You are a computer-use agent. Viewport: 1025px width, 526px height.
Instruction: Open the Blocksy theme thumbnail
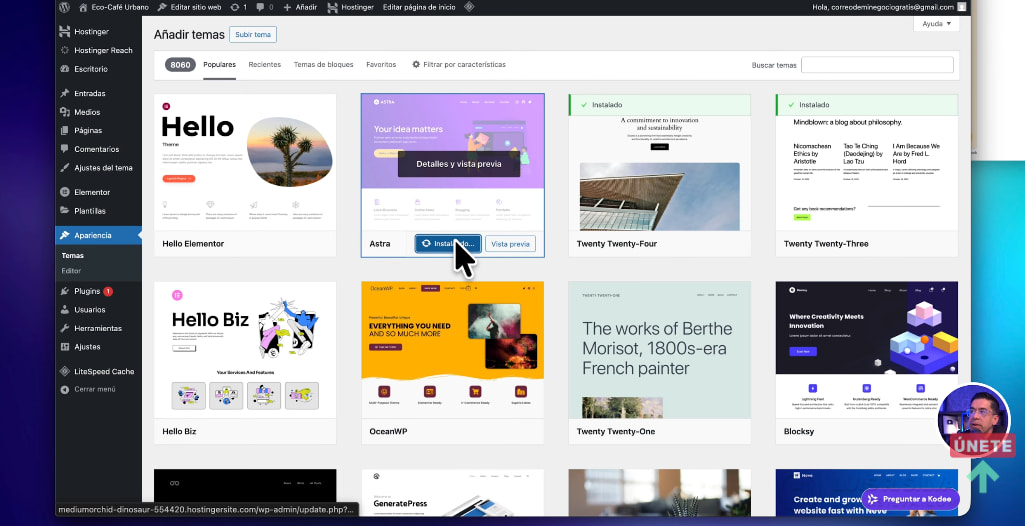867,350
